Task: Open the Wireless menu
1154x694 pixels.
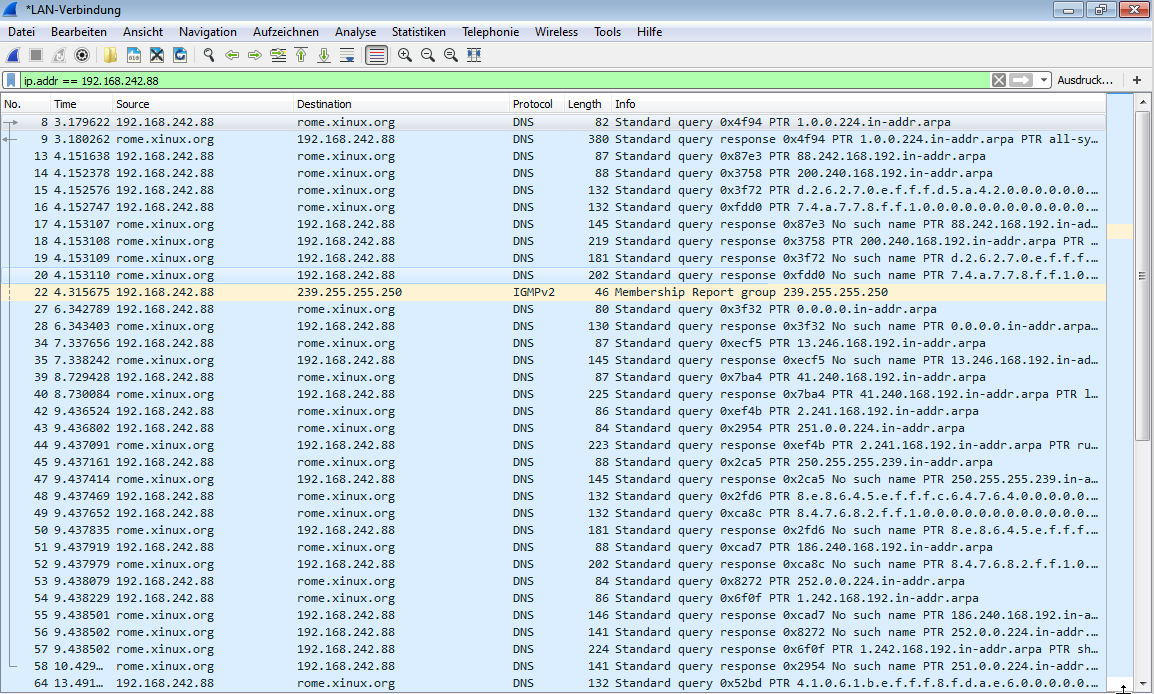Action: pyautogui.click(x=556, y=31)
